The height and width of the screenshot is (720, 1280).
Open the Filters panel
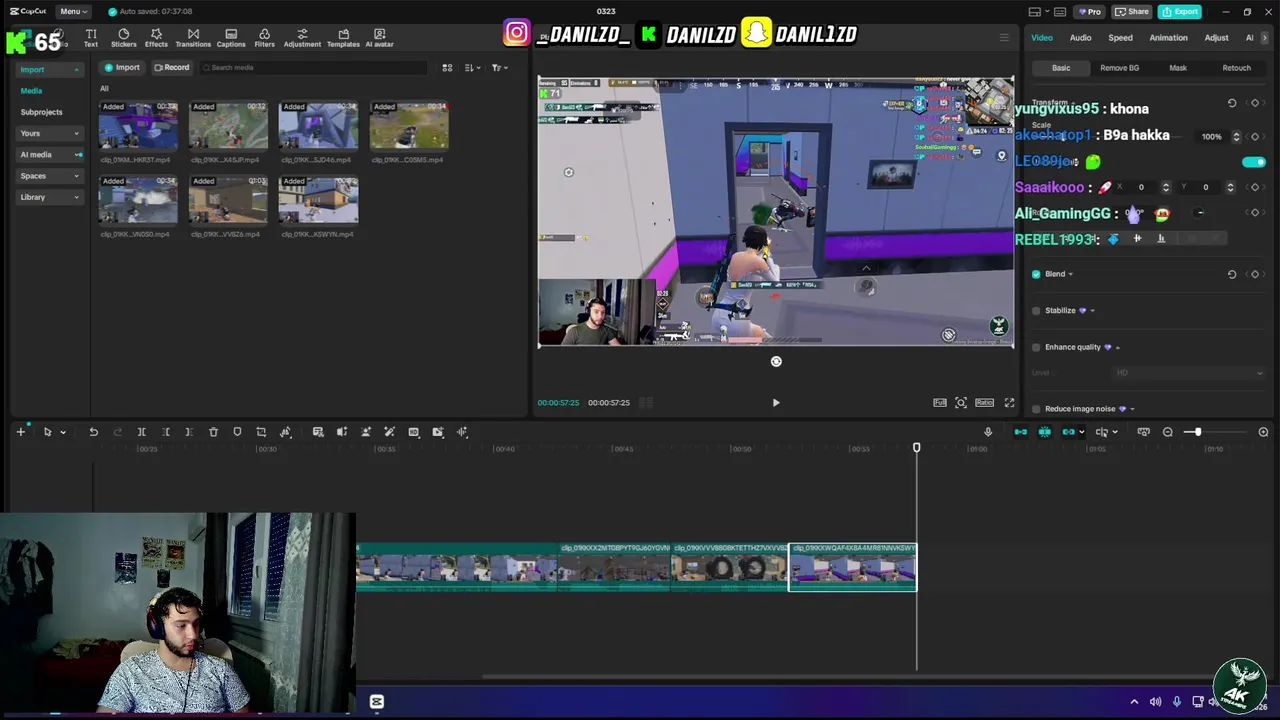pyautogui.click(x=264, y=38)
